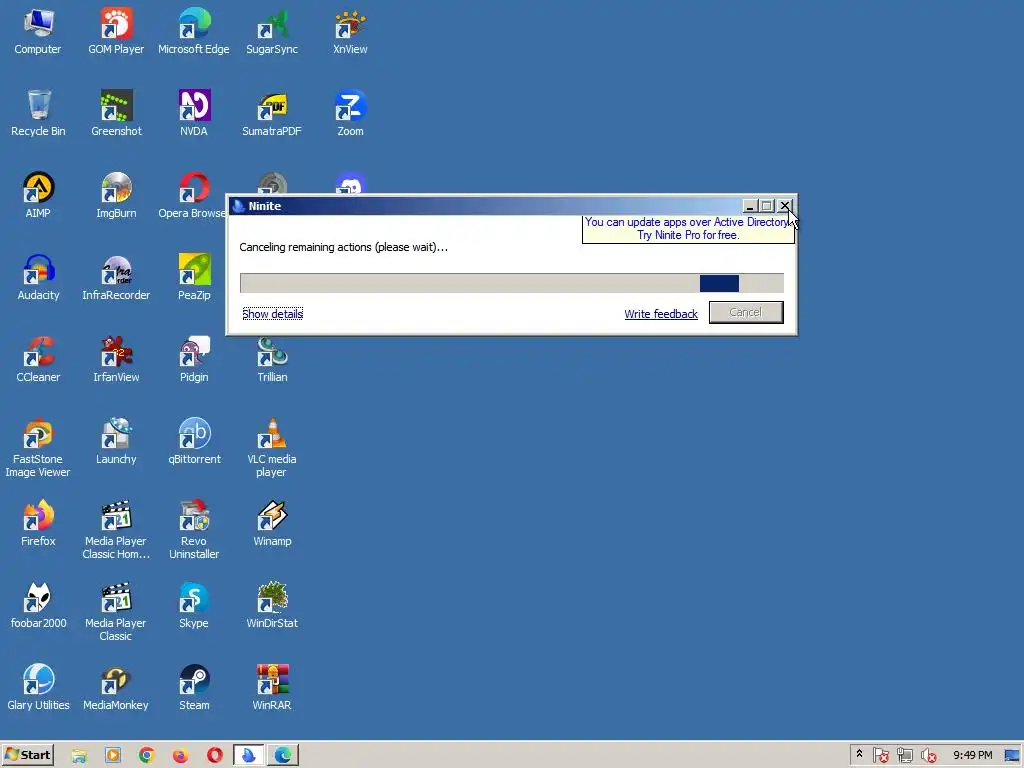Select FastStone Image Viewer shortcut
The height and width of the screenshot is (768, 1024).
(x=38, y=448)
